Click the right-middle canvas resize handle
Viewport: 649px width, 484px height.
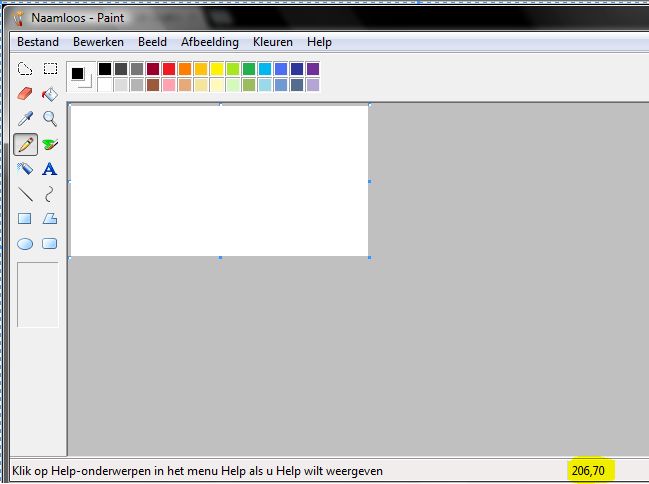370,181
